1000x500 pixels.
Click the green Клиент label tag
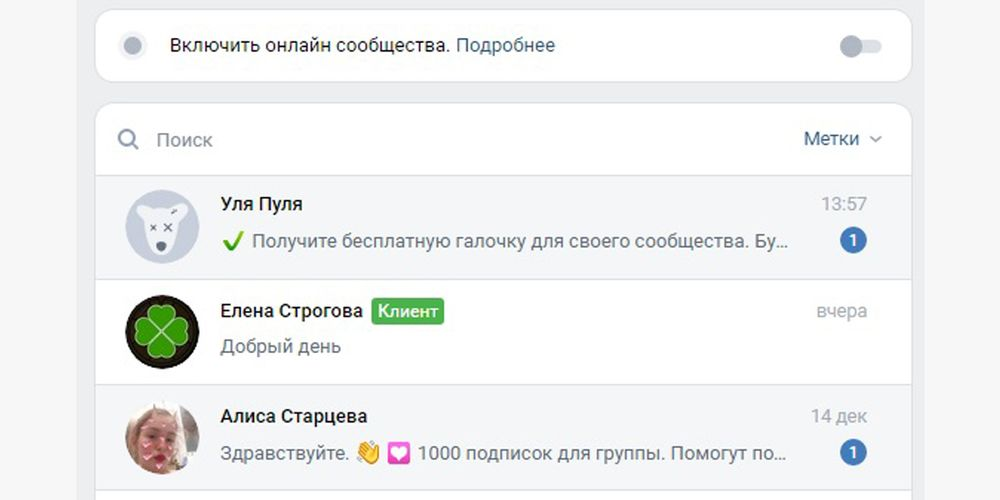click(408, 311)
